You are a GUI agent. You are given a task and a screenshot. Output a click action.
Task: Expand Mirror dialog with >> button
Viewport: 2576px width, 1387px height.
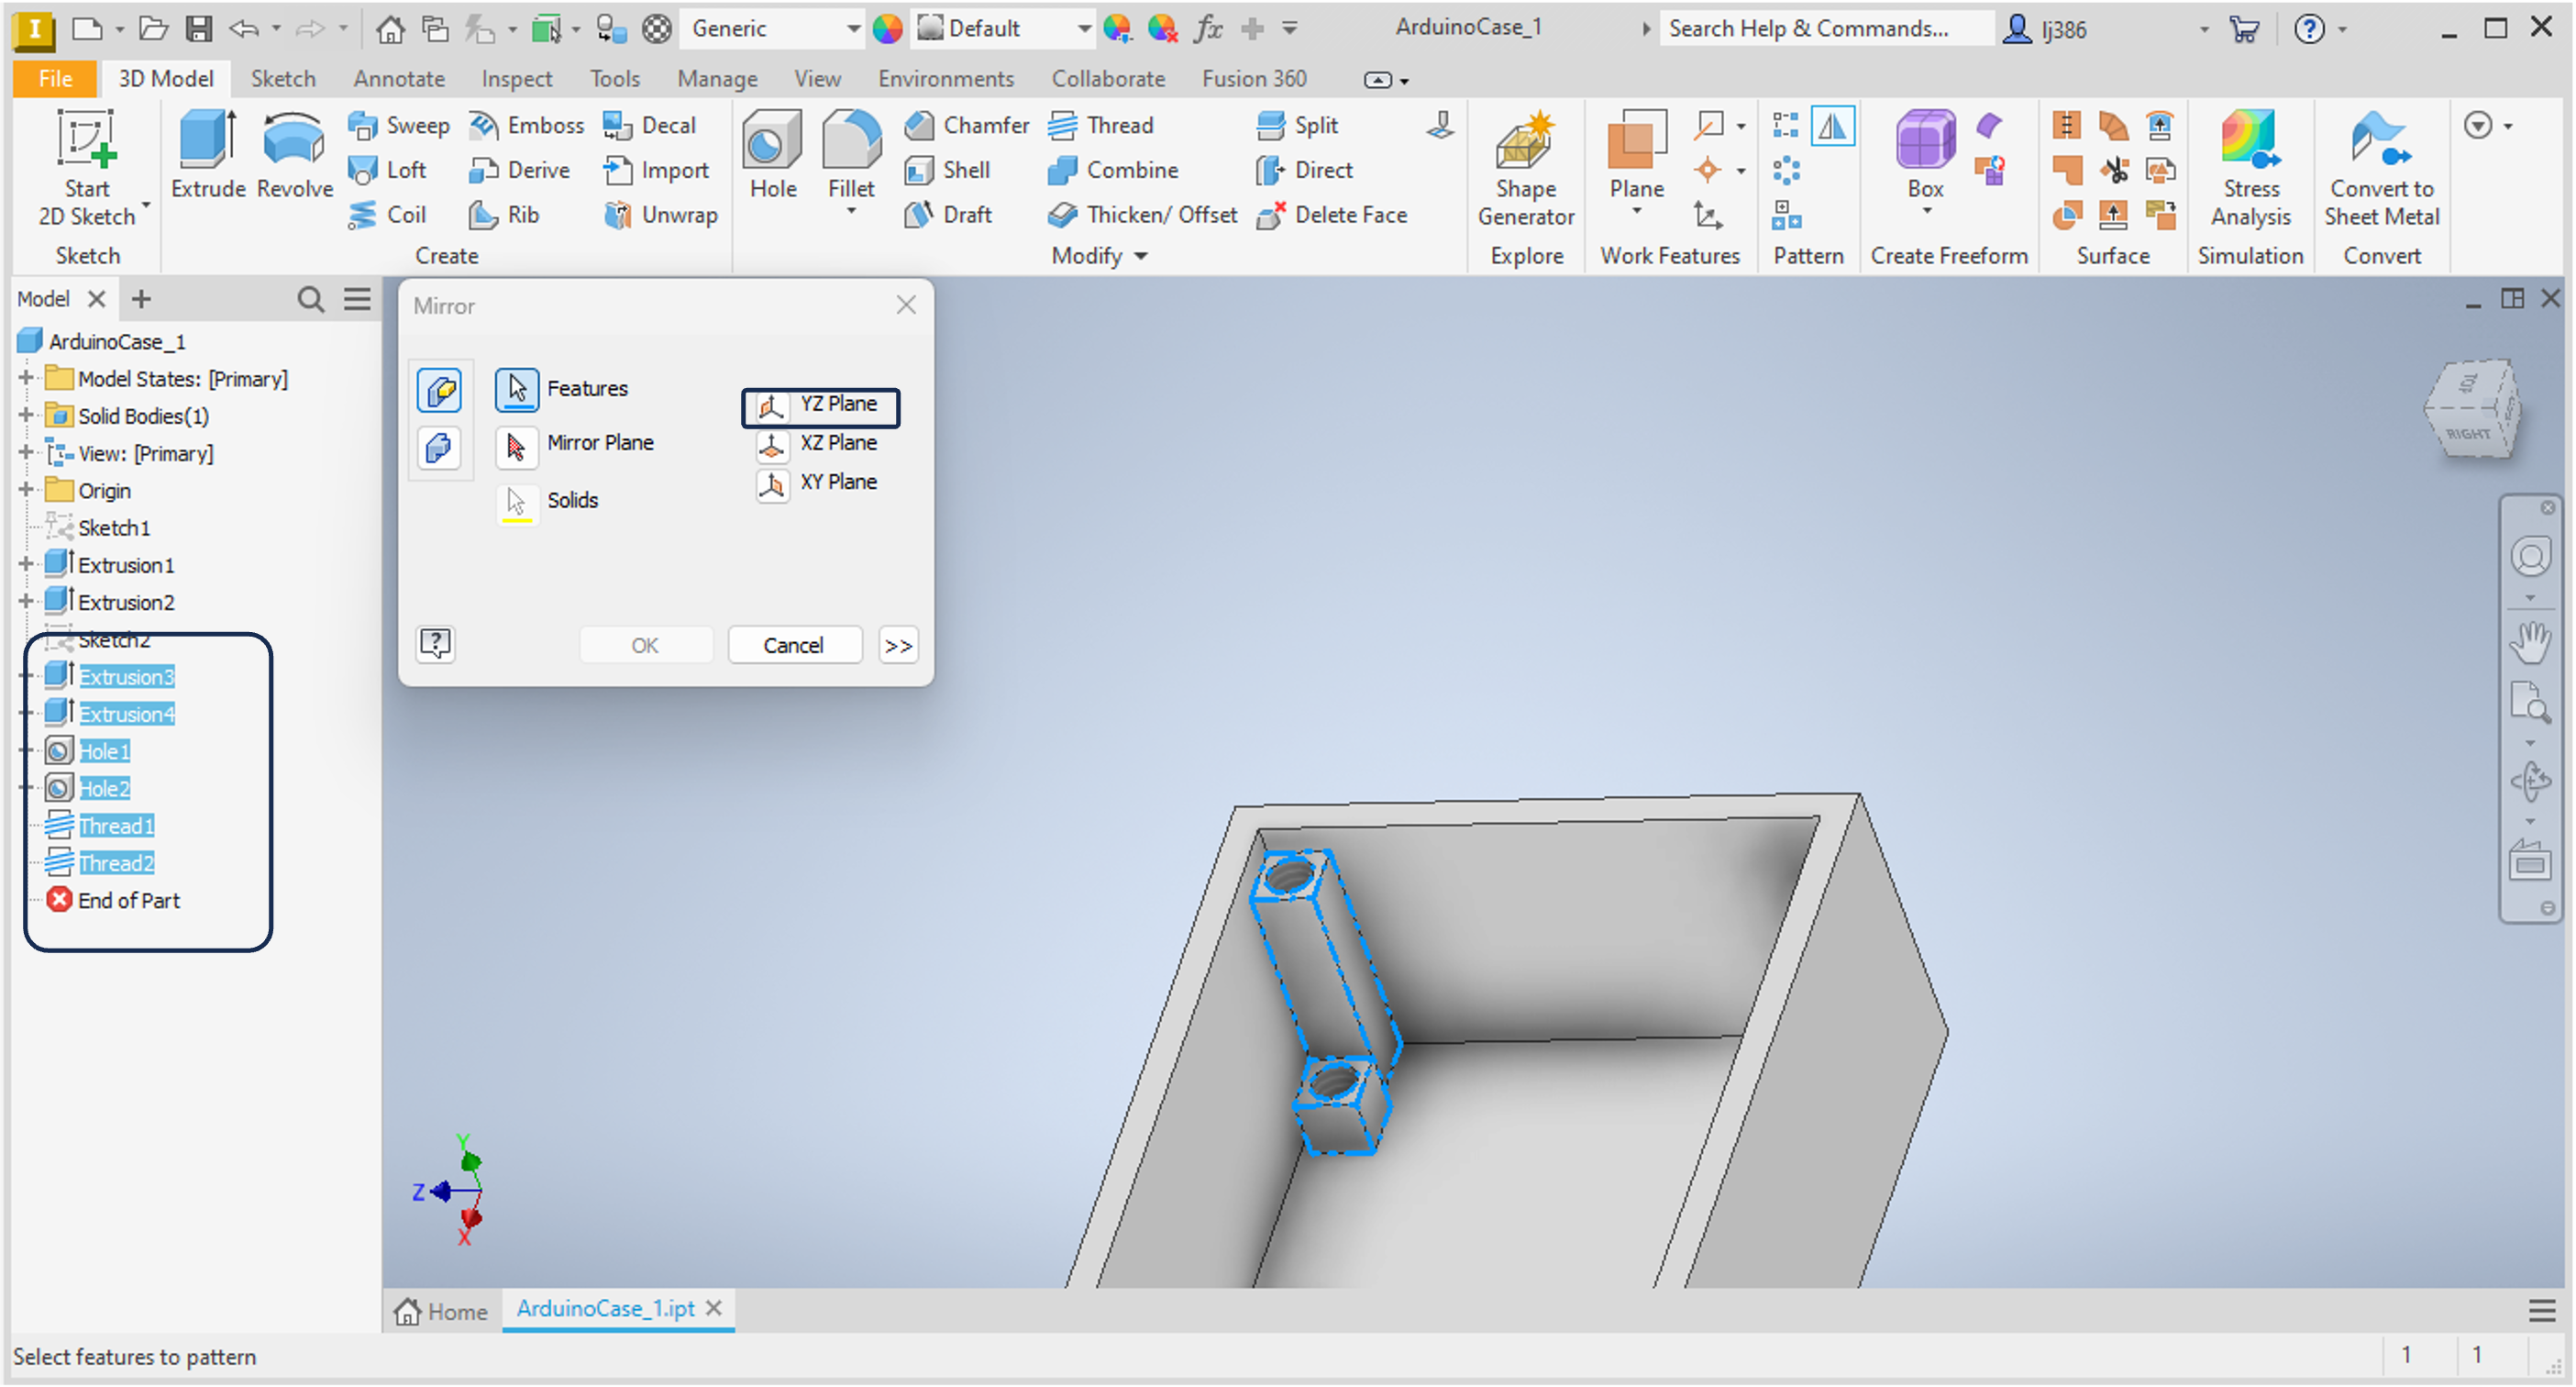[x=897, y=645]
